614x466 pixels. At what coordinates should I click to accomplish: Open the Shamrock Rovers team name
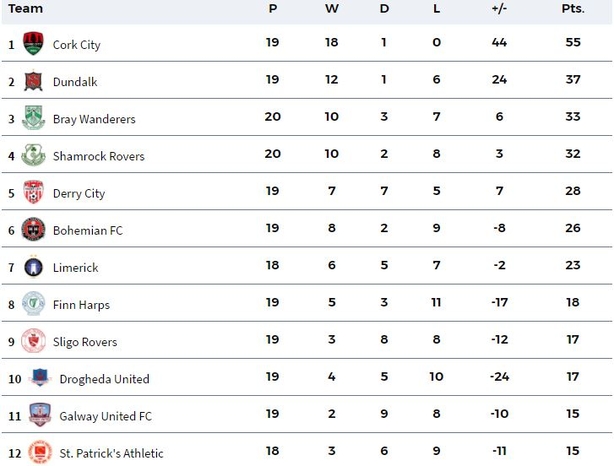pos(99,156)
